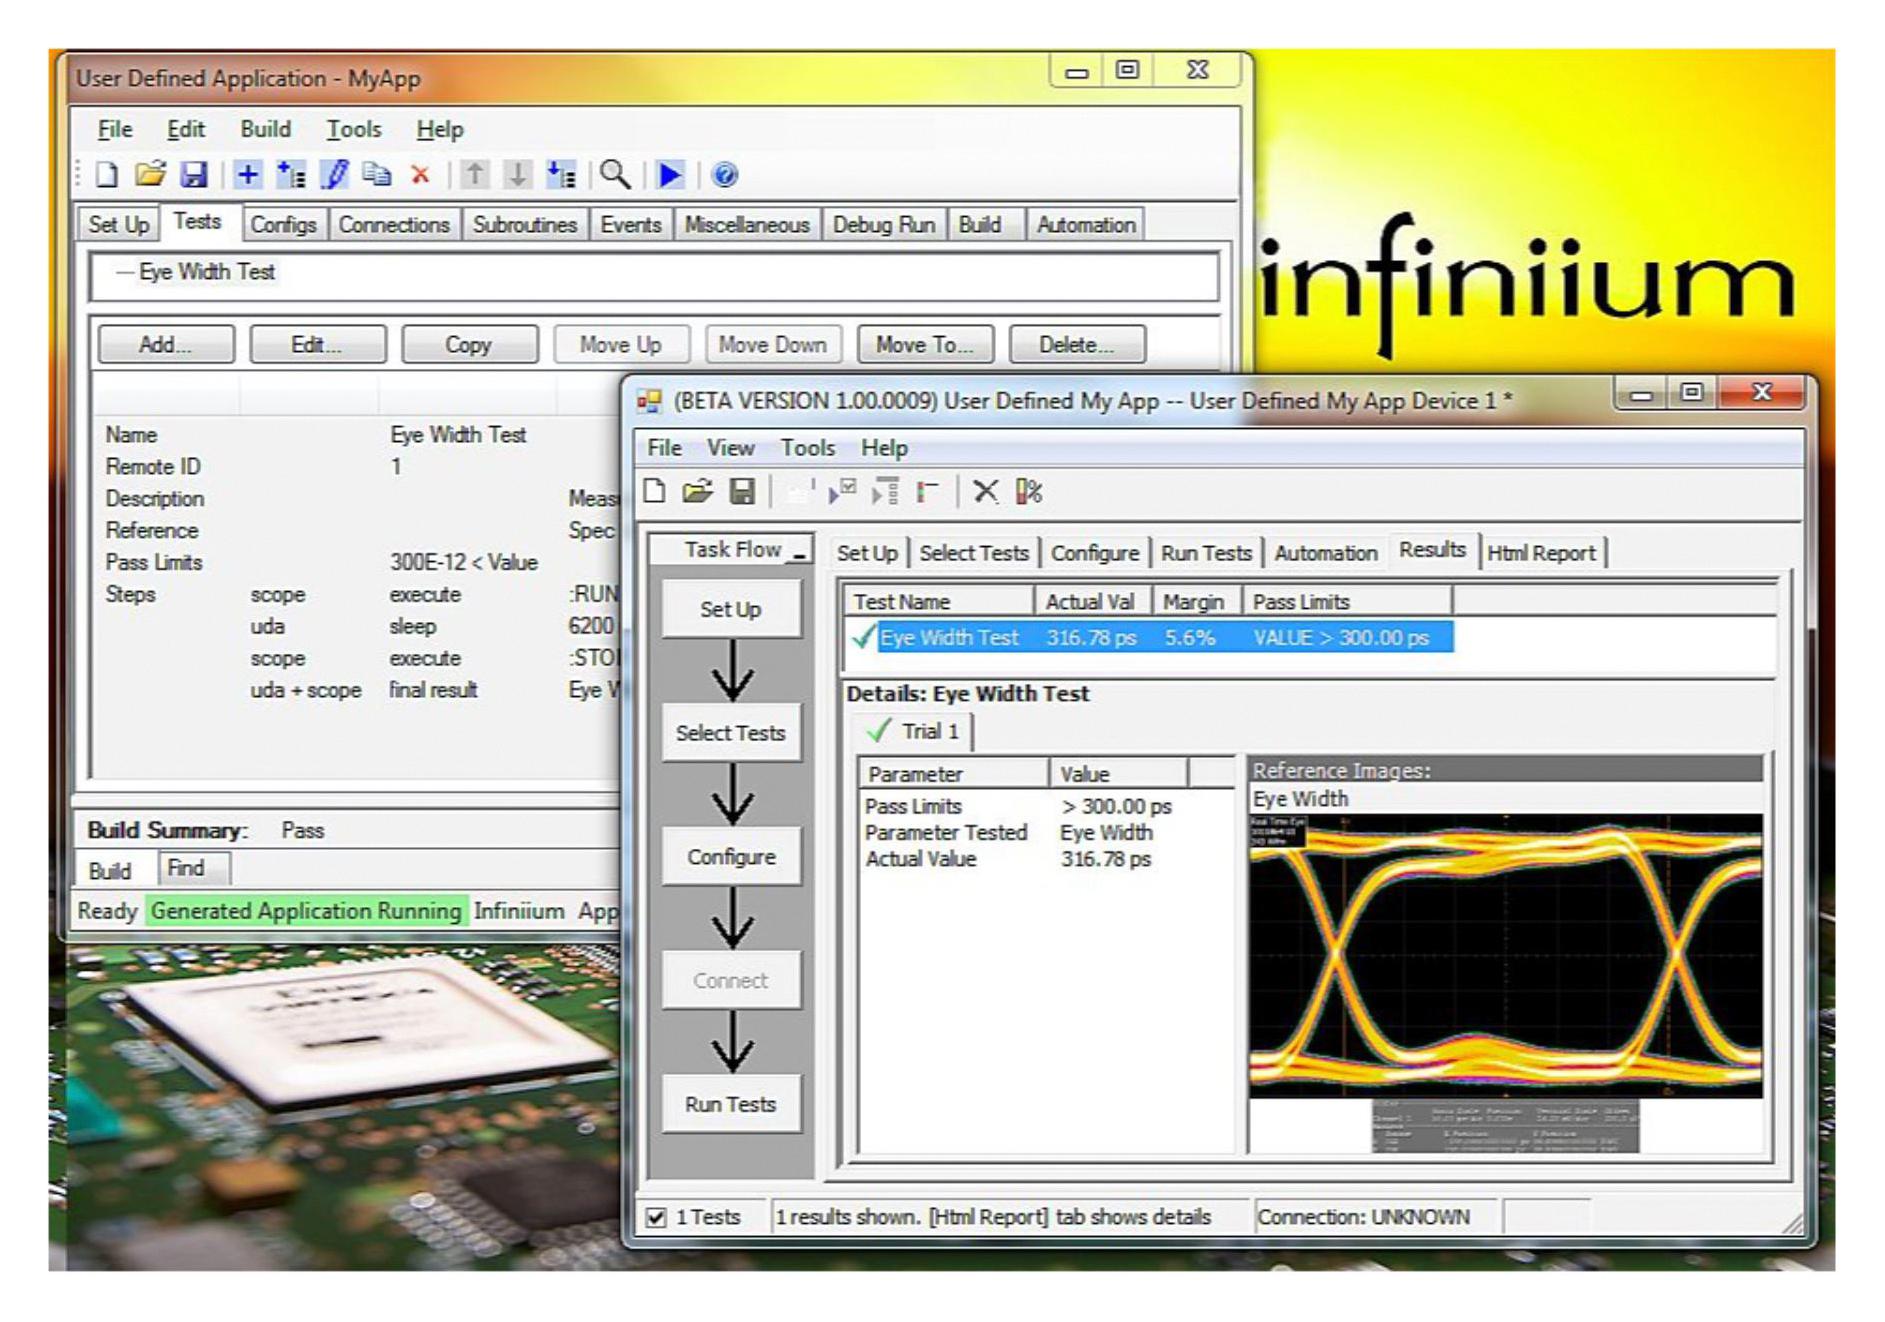The image size is (1885, 1322).
Task: Click New document icon in My App Device window
Action: pos(655,491)
